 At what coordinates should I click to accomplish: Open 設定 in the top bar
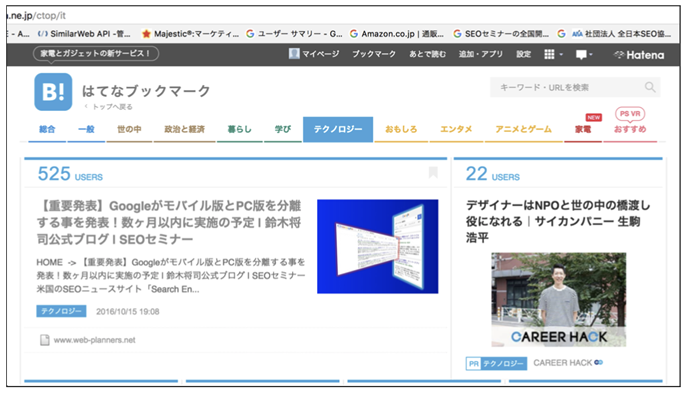pos(524,54)
